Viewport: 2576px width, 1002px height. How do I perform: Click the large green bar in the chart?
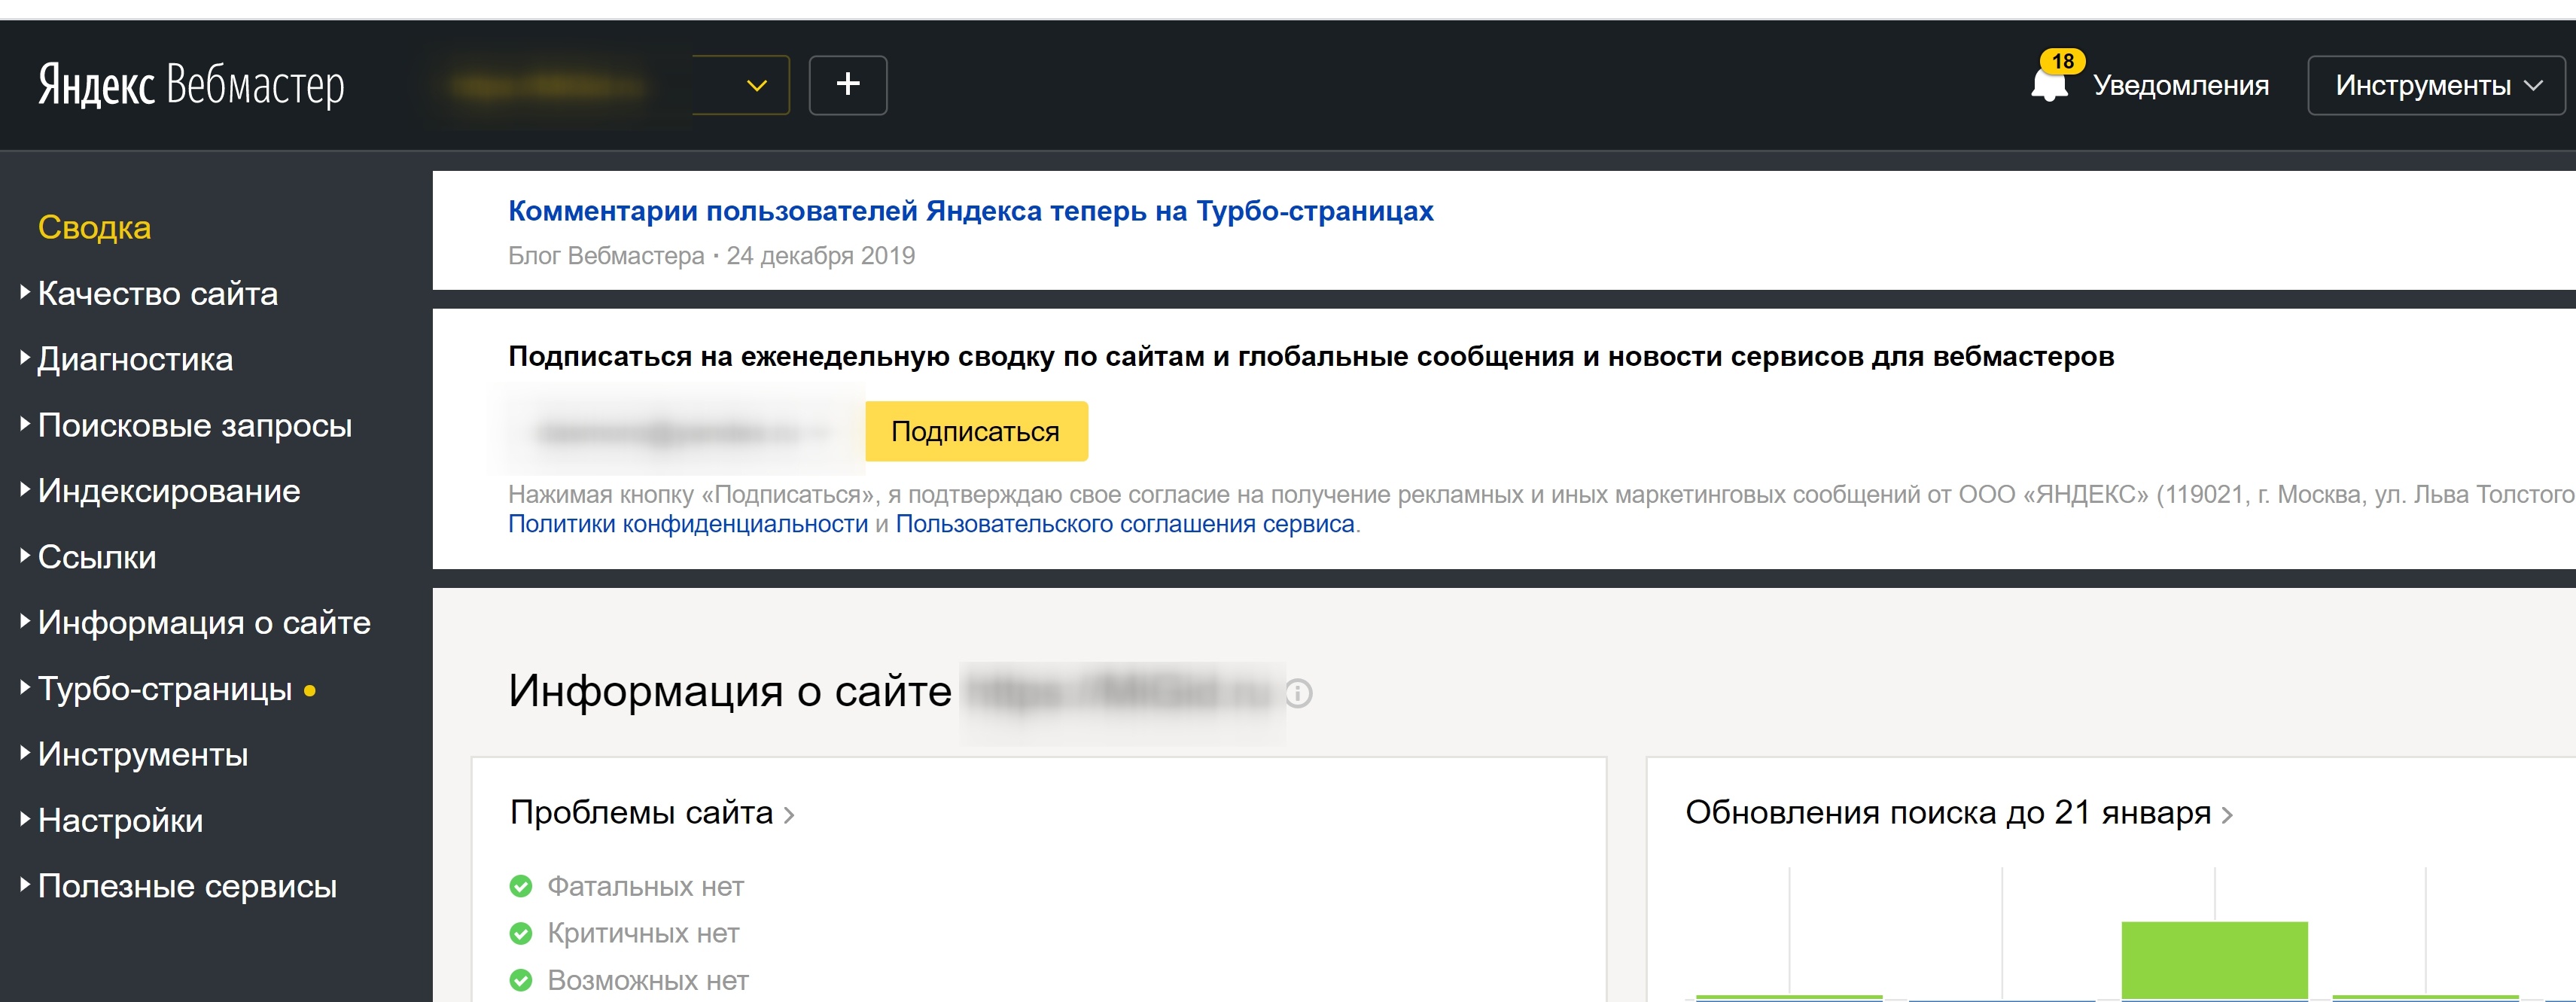point(2214,958)
